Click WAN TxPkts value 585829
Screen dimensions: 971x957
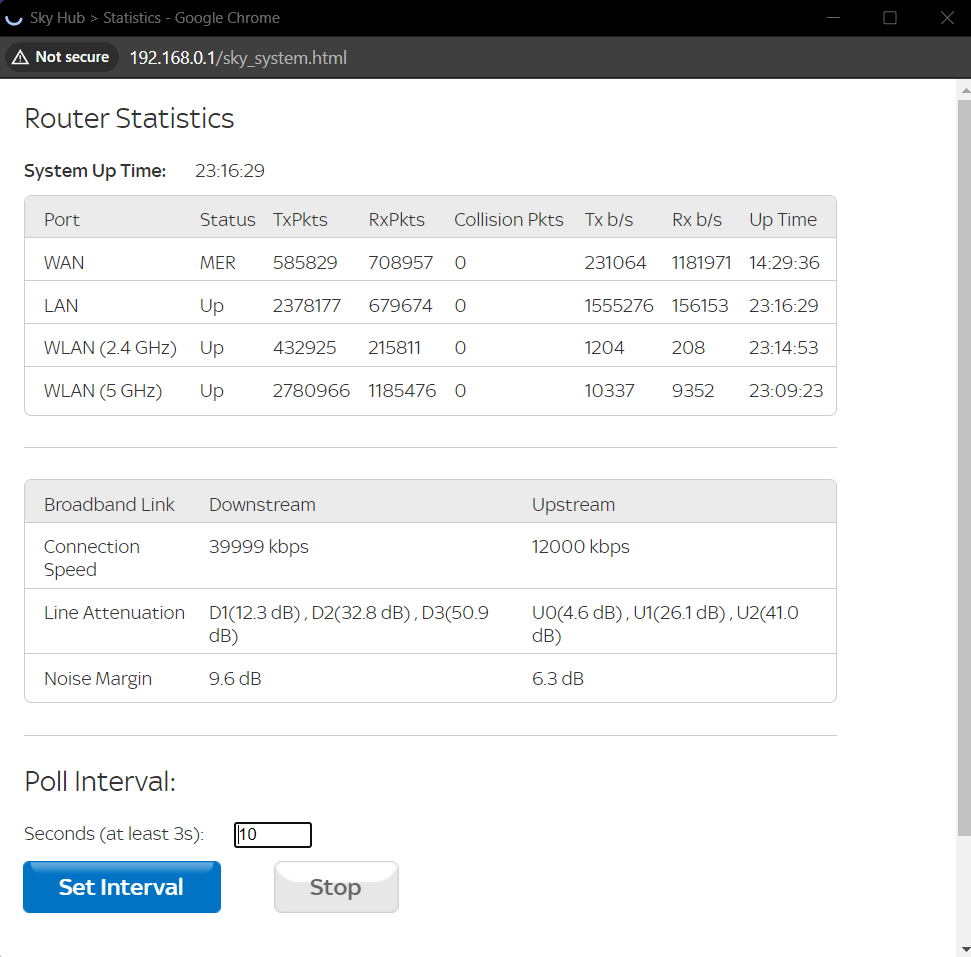click(x=305, y=263)
